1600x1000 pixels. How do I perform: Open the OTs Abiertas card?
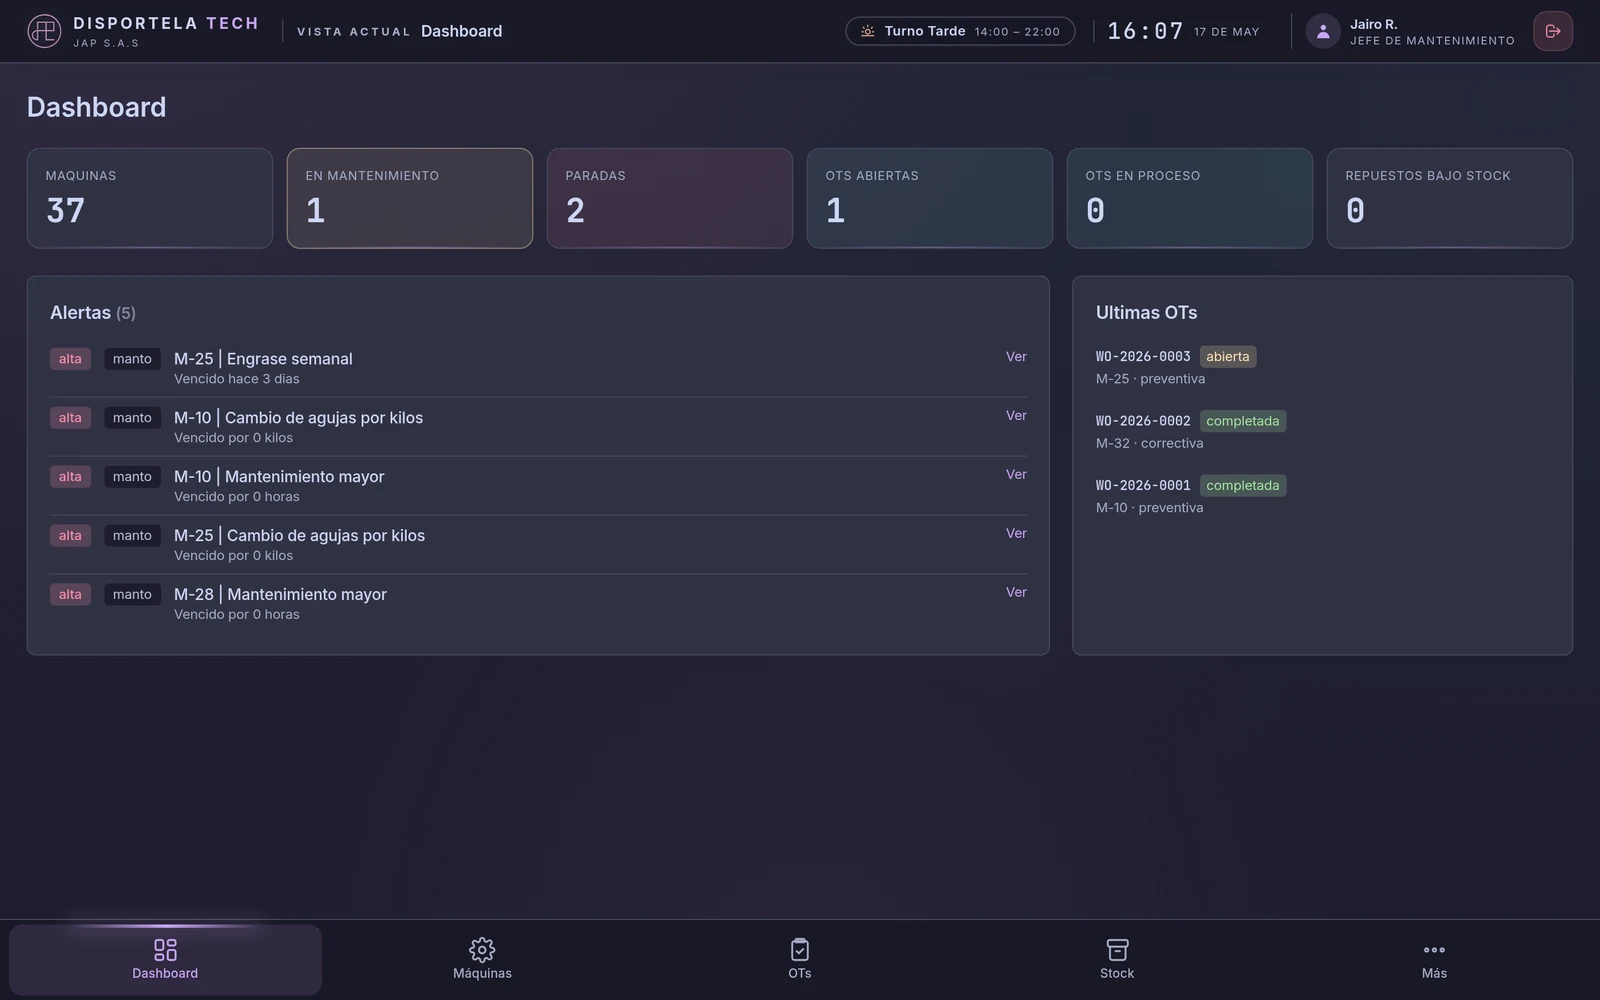(x=930, y=198)
